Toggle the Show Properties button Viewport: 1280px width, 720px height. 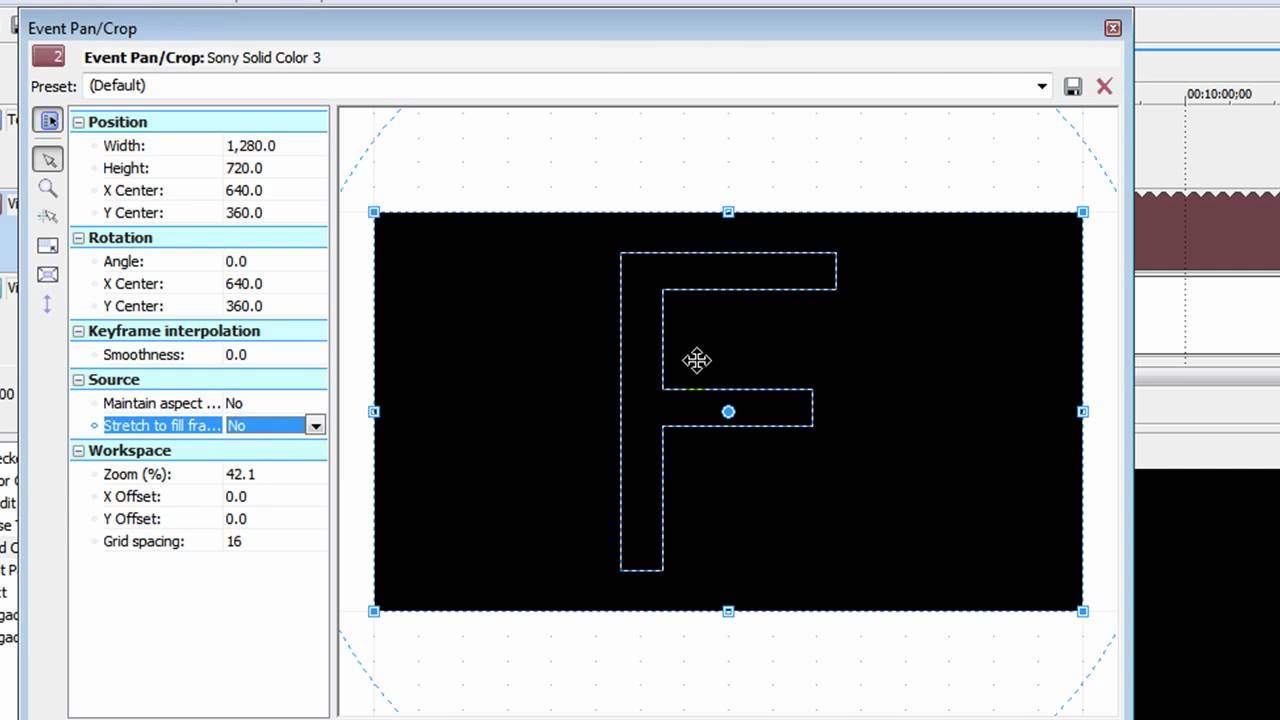pos(48,121)
